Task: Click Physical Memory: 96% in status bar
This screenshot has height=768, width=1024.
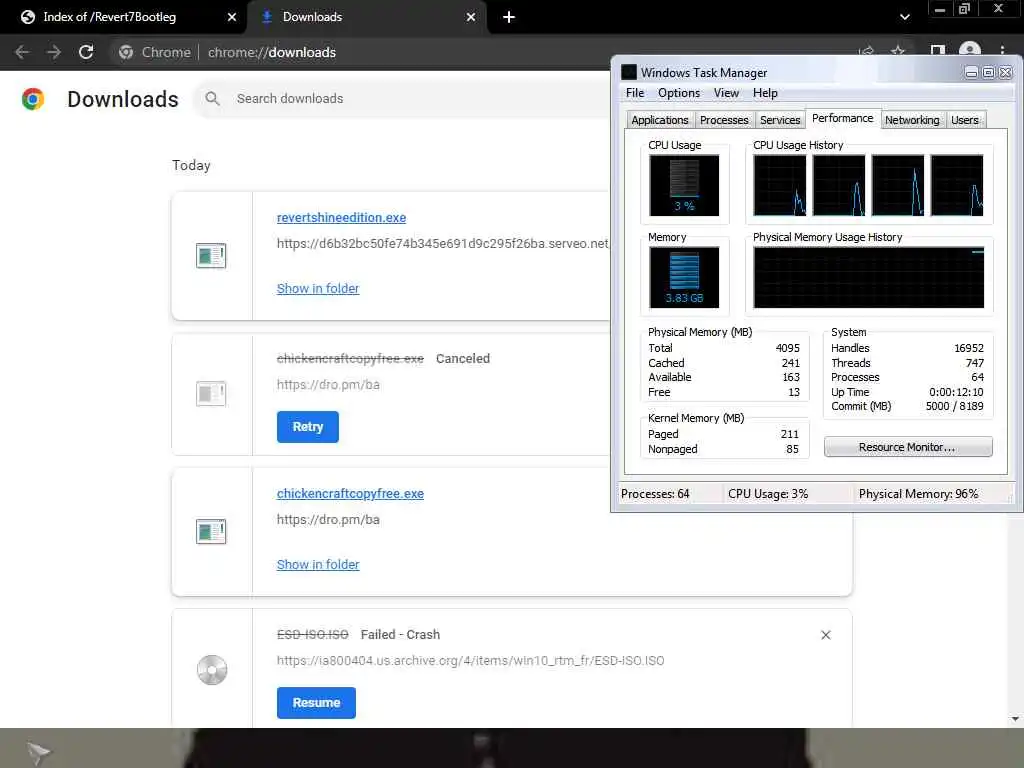Action: pos(918,494)
